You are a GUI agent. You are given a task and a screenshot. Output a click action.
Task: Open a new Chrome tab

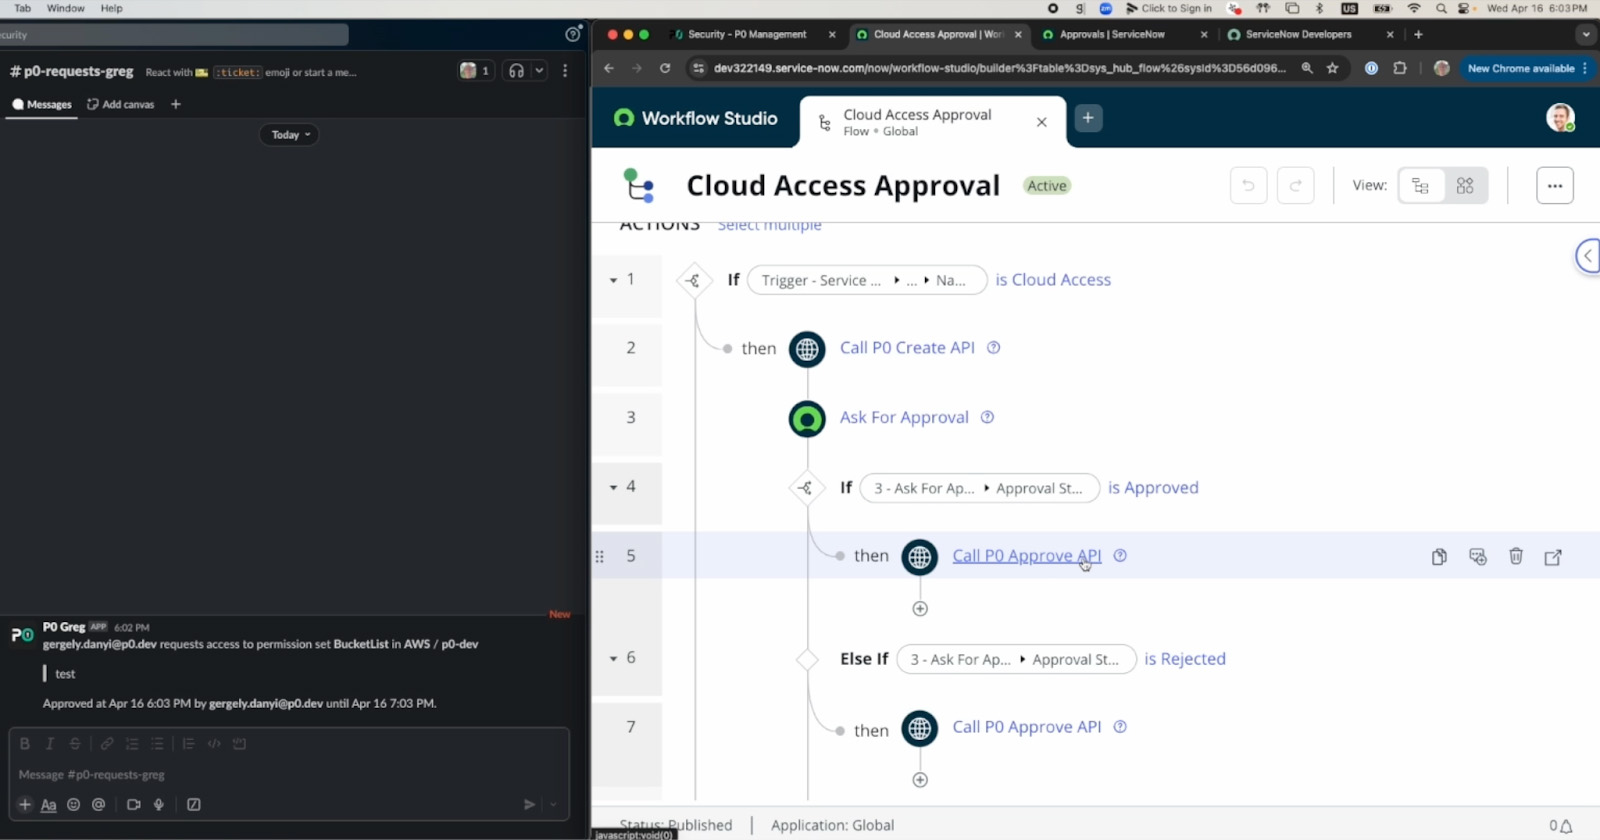point(1418,34)
